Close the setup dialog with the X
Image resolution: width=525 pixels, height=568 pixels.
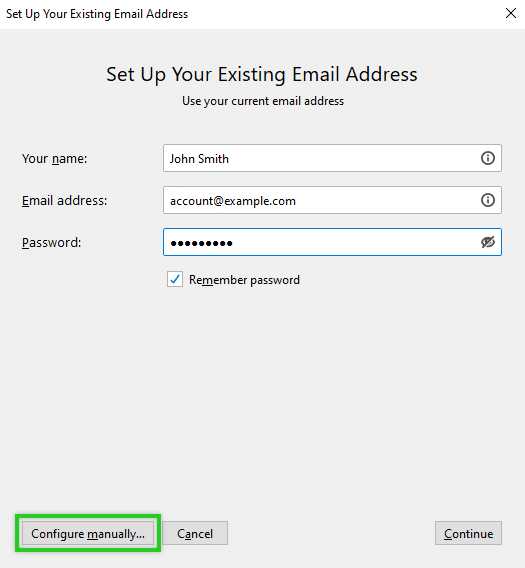point(511,13)
